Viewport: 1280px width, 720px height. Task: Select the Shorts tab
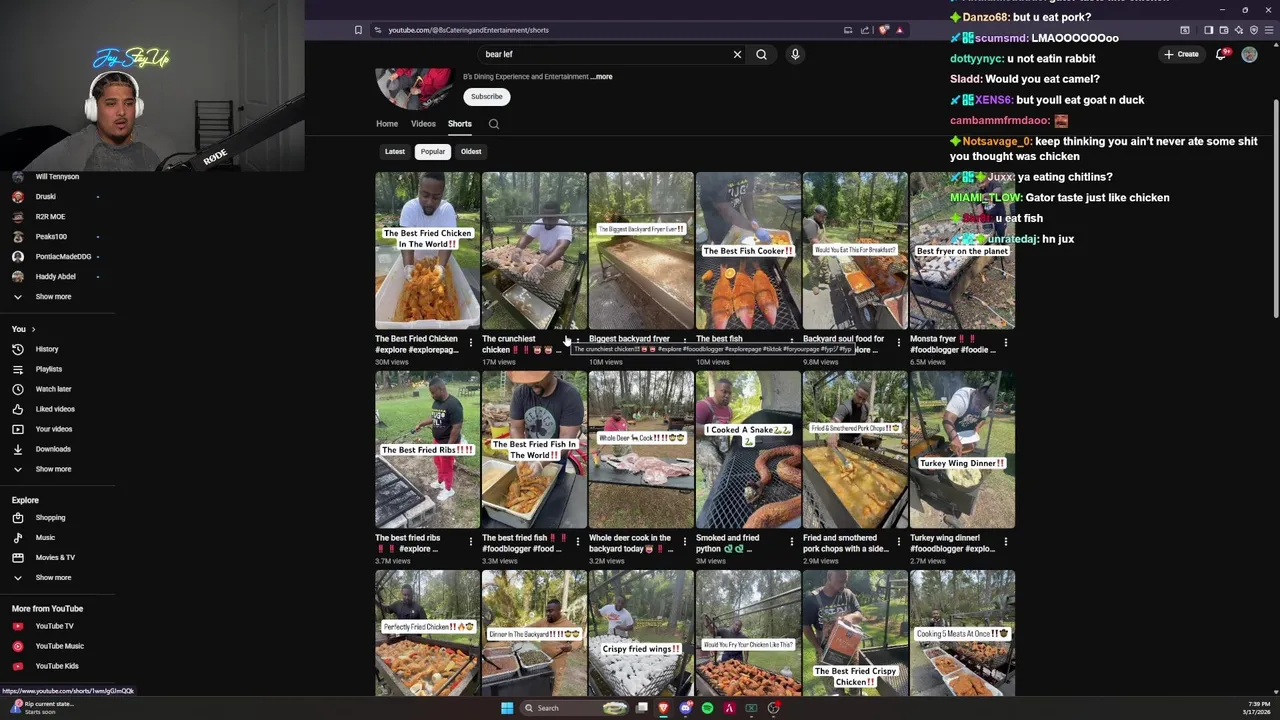(x=460, y=124)
